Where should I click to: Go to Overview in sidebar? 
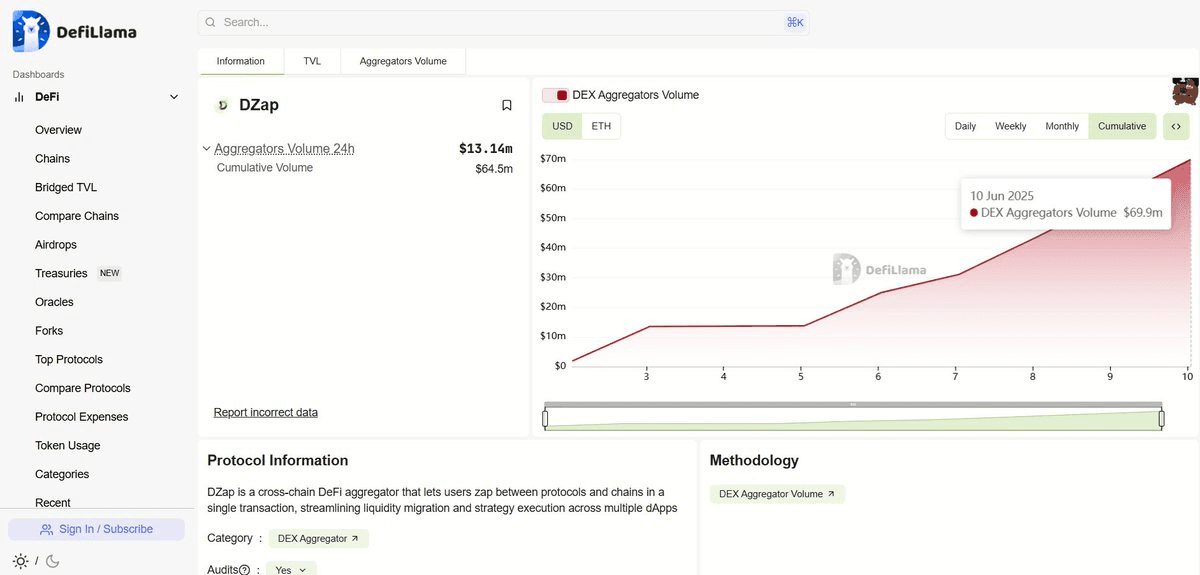pyautogui.click(x=58, y=130)
